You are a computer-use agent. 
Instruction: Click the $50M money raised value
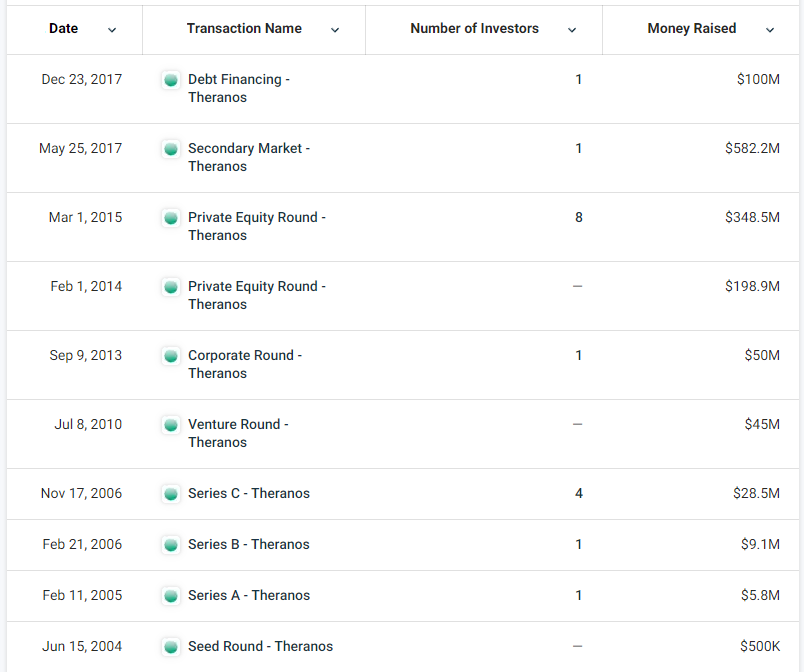(762, 355)
